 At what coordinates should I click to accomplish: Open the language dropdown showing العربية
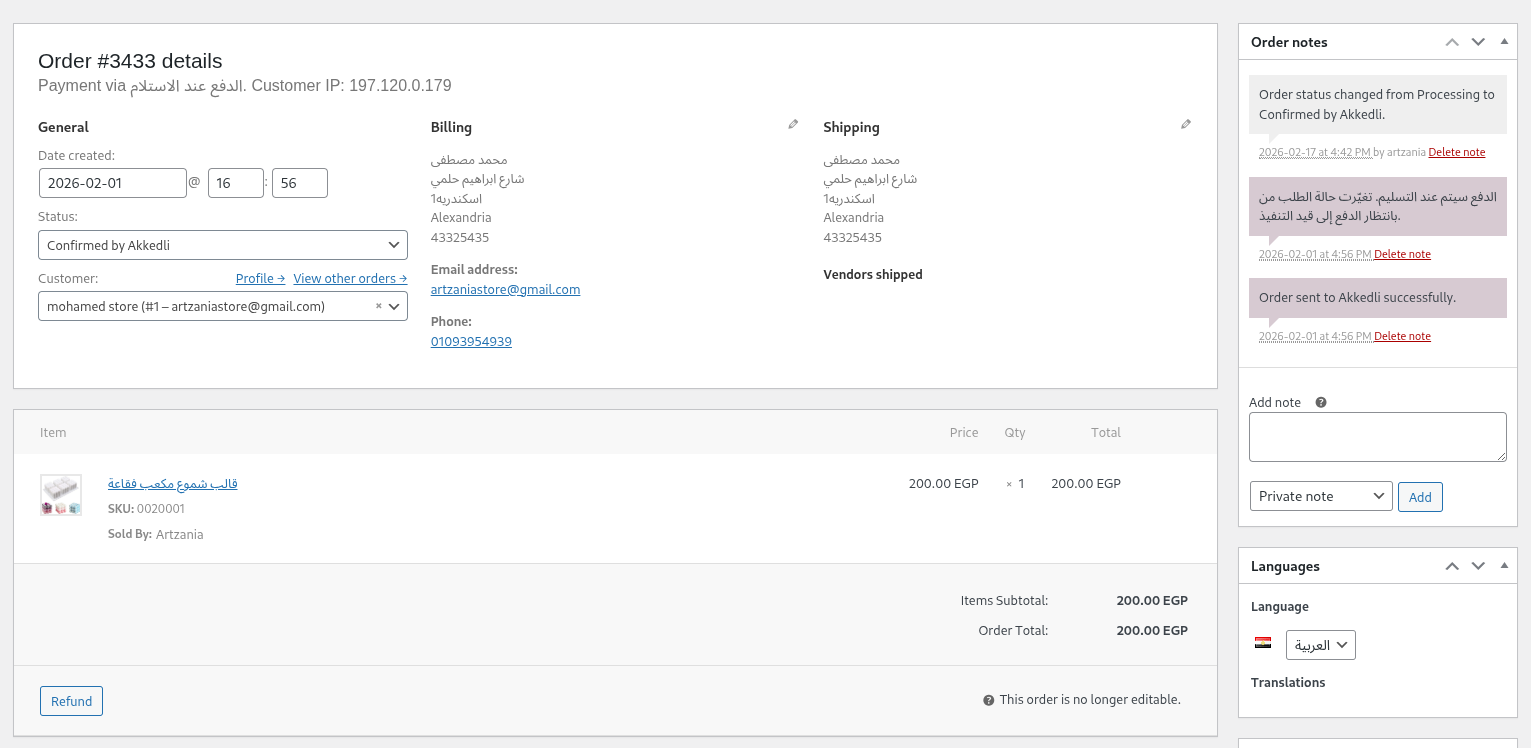click(x=1320, y=644)
